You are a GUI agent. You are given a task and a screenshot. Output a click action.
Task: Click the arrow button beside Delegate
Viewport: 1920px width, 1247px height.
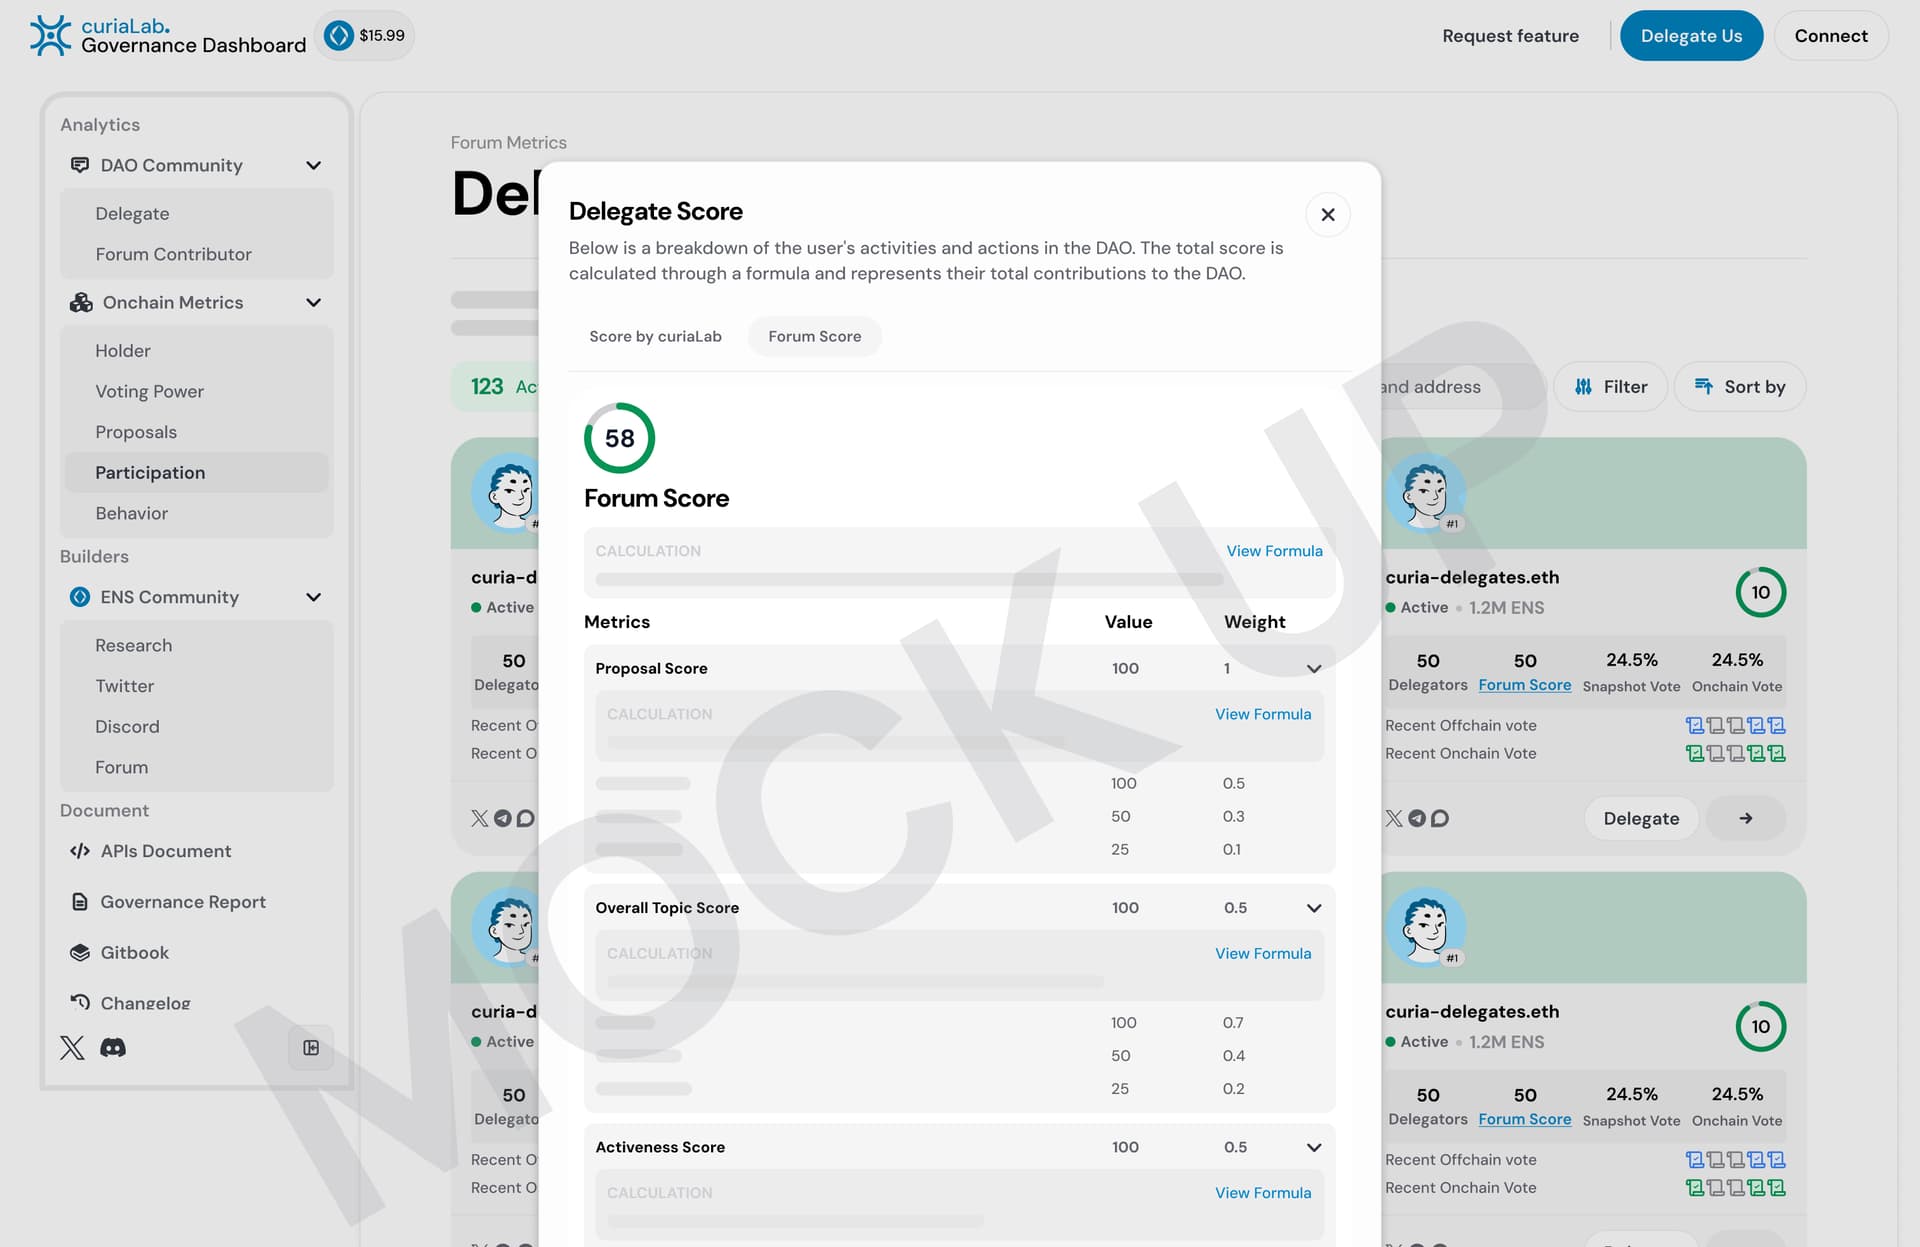click(x=1745, y=818)
